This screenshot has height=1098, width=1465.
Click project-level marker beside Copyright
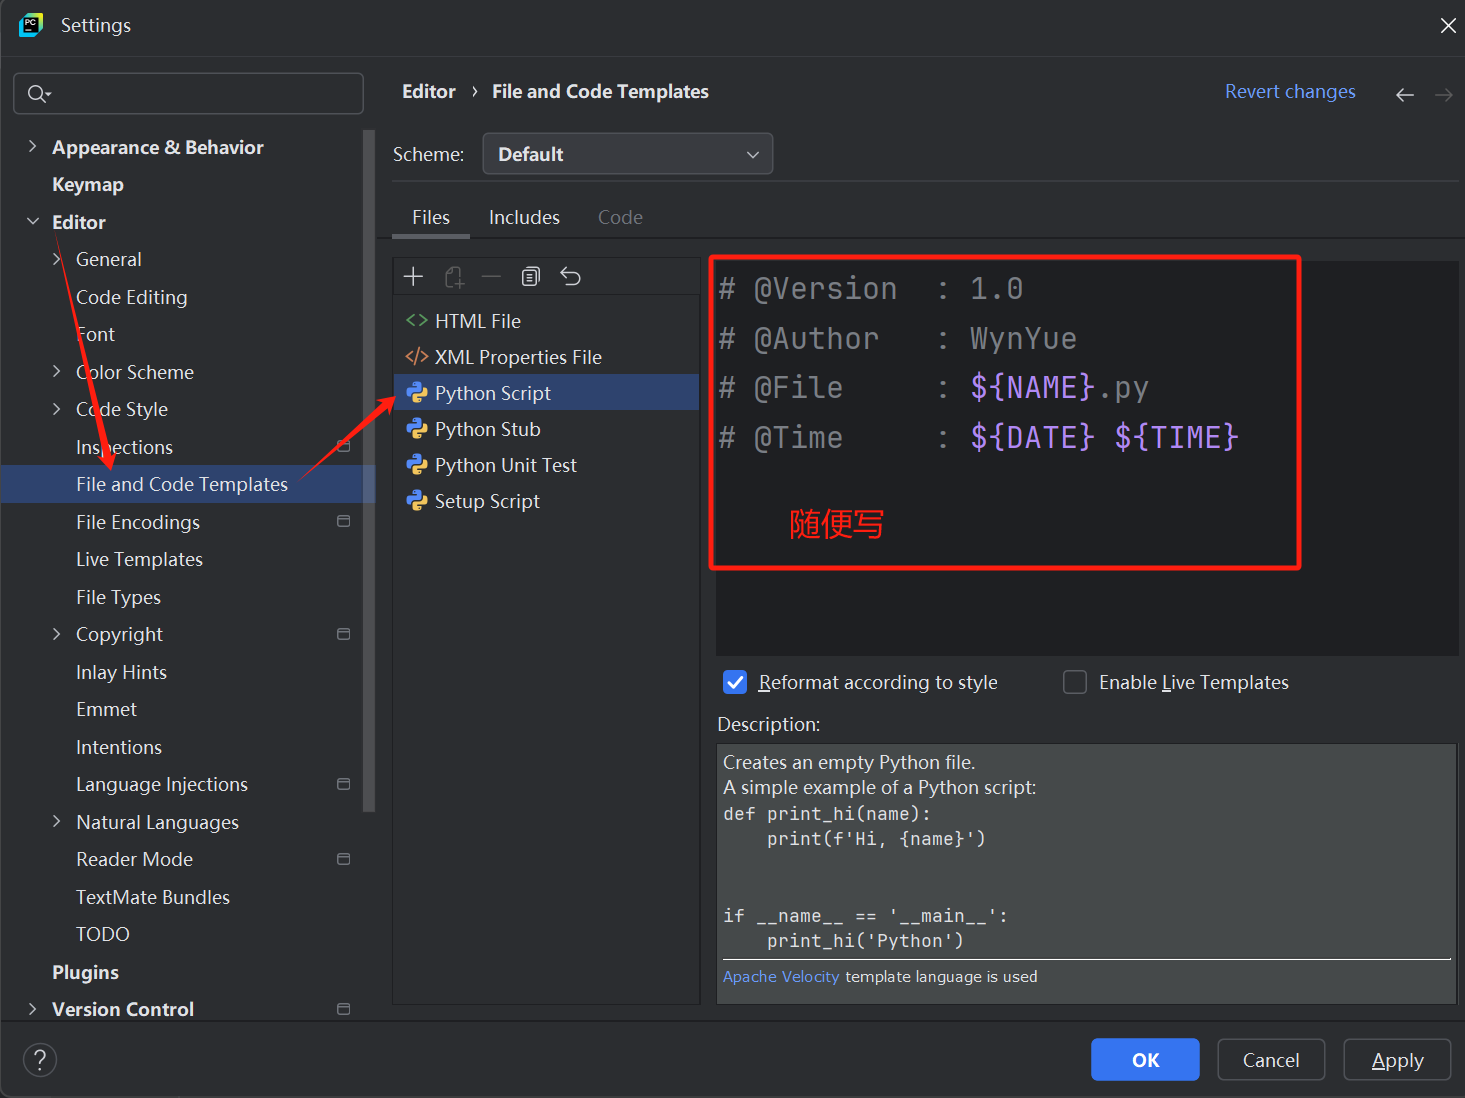[x=344, y=634]
